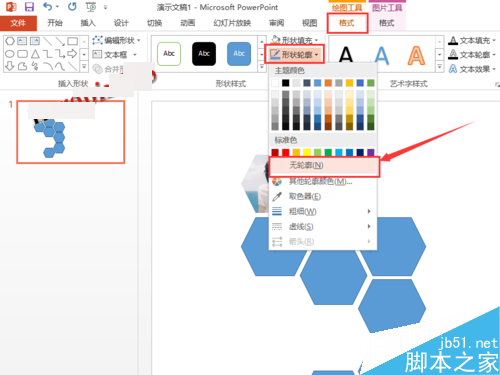Pick the elbow arrow connector shape

point(60,54)
